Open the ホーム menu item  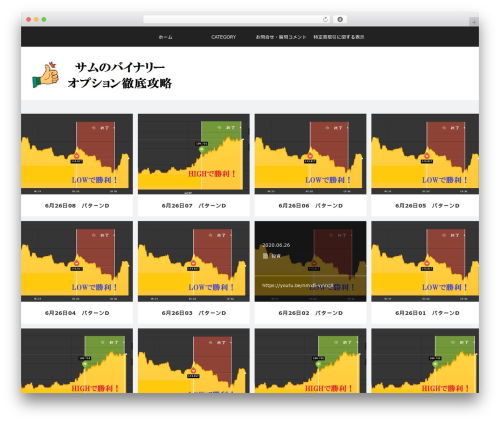165,37
